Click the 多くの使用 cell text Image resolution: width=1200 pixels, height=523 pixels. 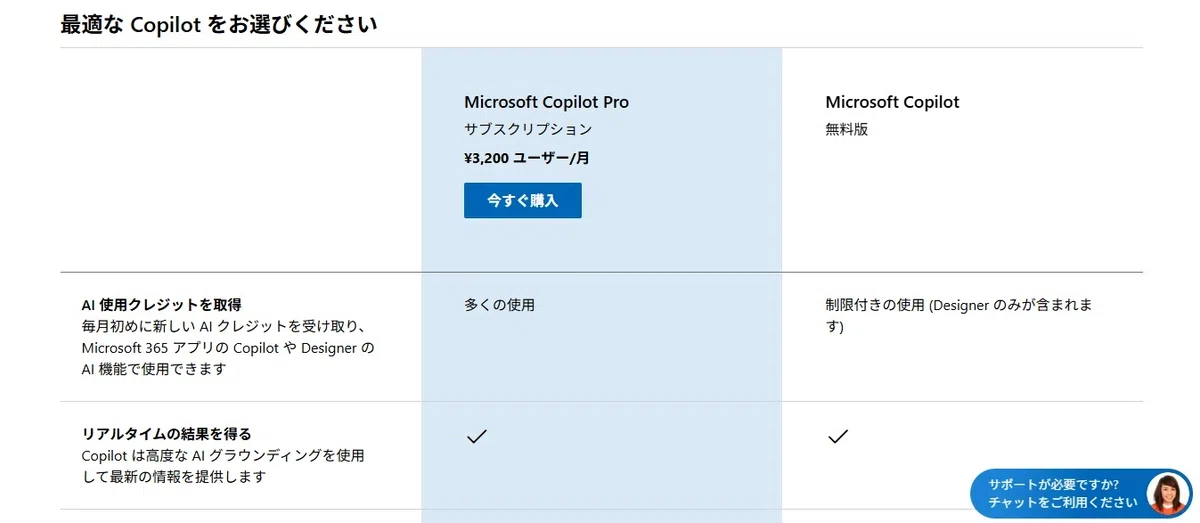pos(499,305)
